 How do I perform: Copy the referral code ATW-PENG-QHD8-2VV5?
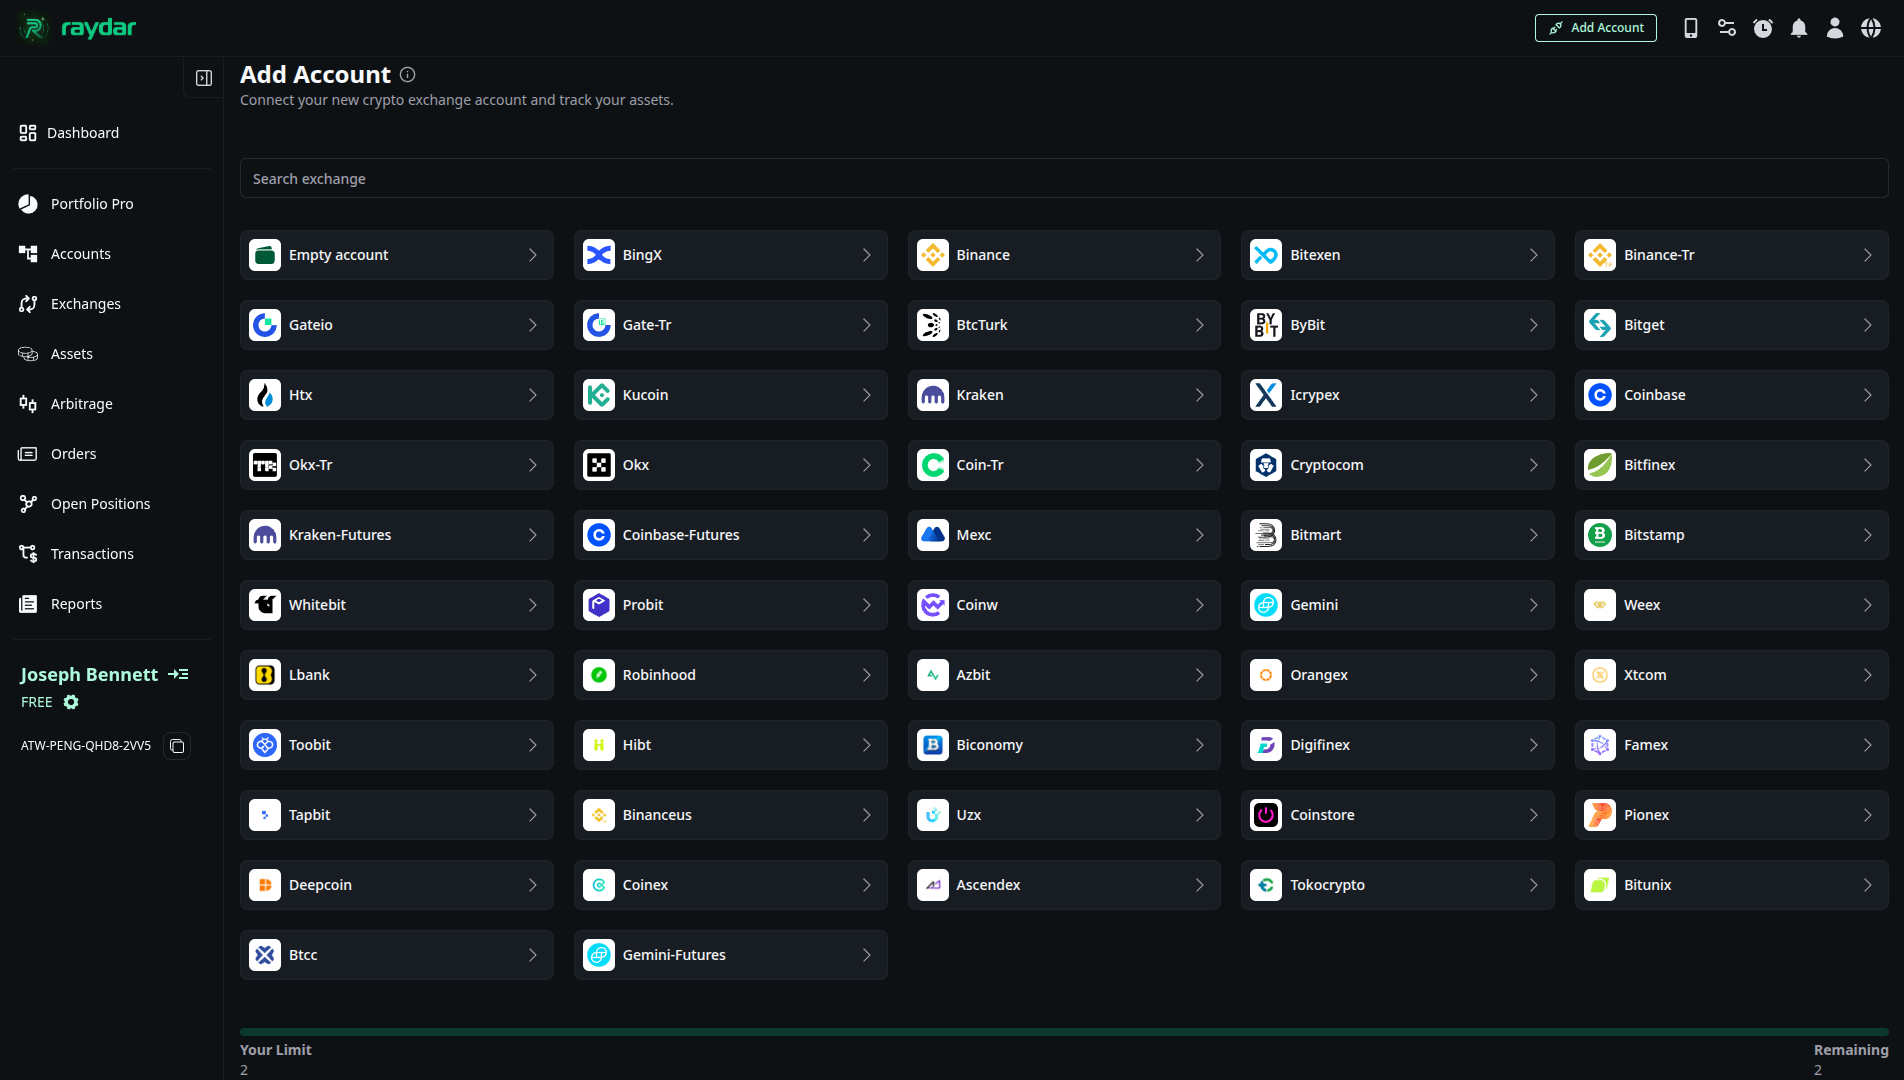(177, 746)
